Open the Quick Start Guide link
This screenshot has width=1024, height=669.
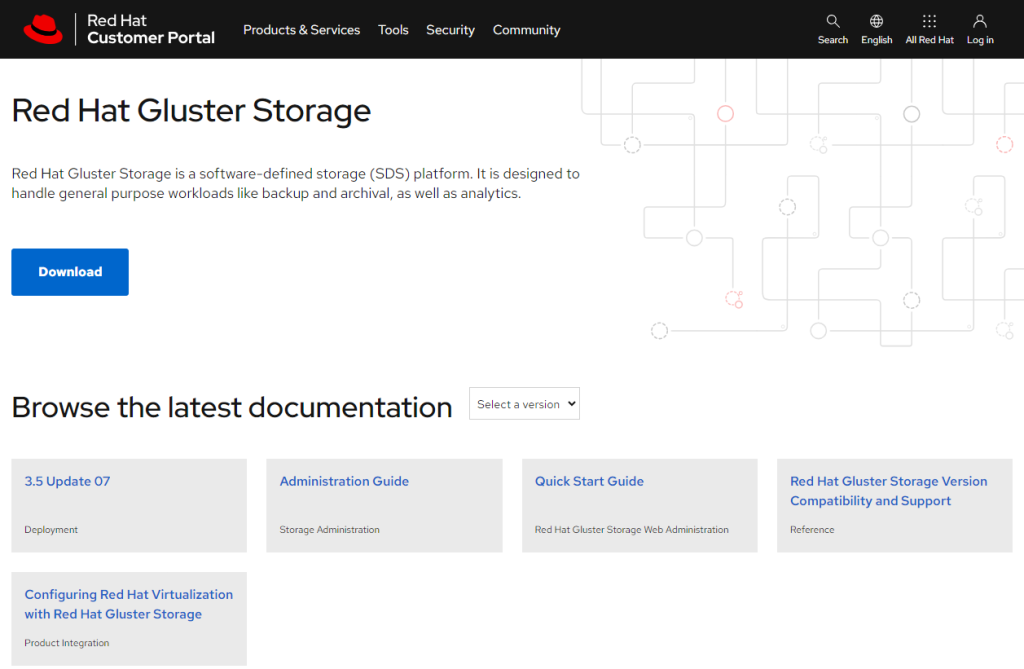pyautogui.click(x=589, y=481)
